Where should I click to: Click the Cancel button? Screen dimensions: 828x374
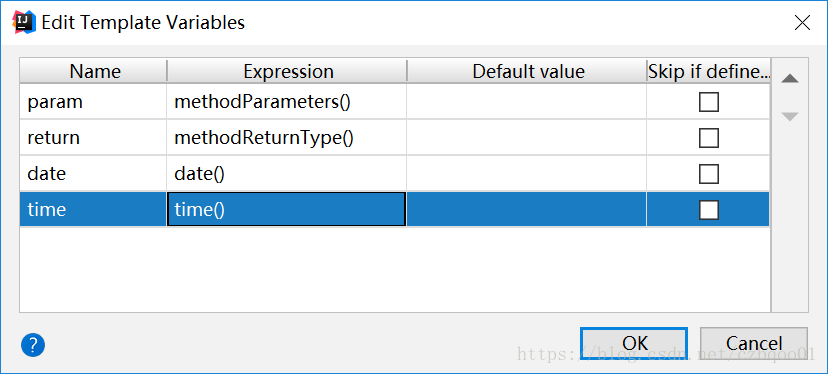click(x=754, y=343)
